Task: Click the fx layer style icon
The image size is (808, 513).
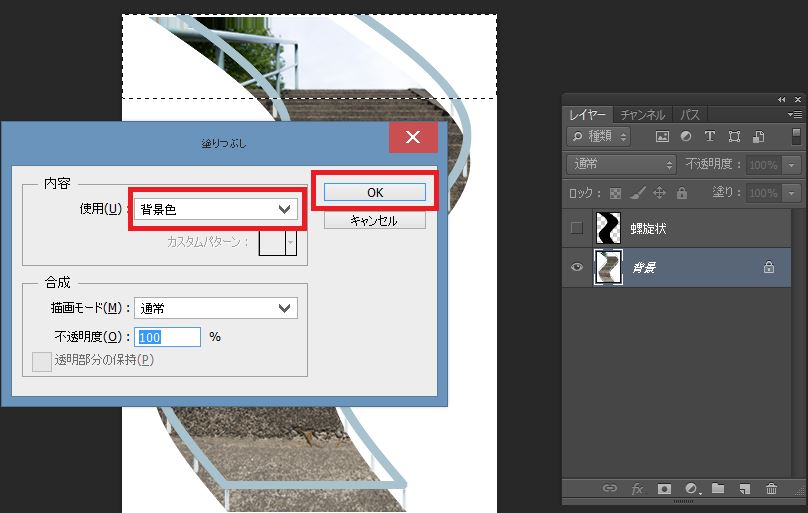Action: [637, 489]
